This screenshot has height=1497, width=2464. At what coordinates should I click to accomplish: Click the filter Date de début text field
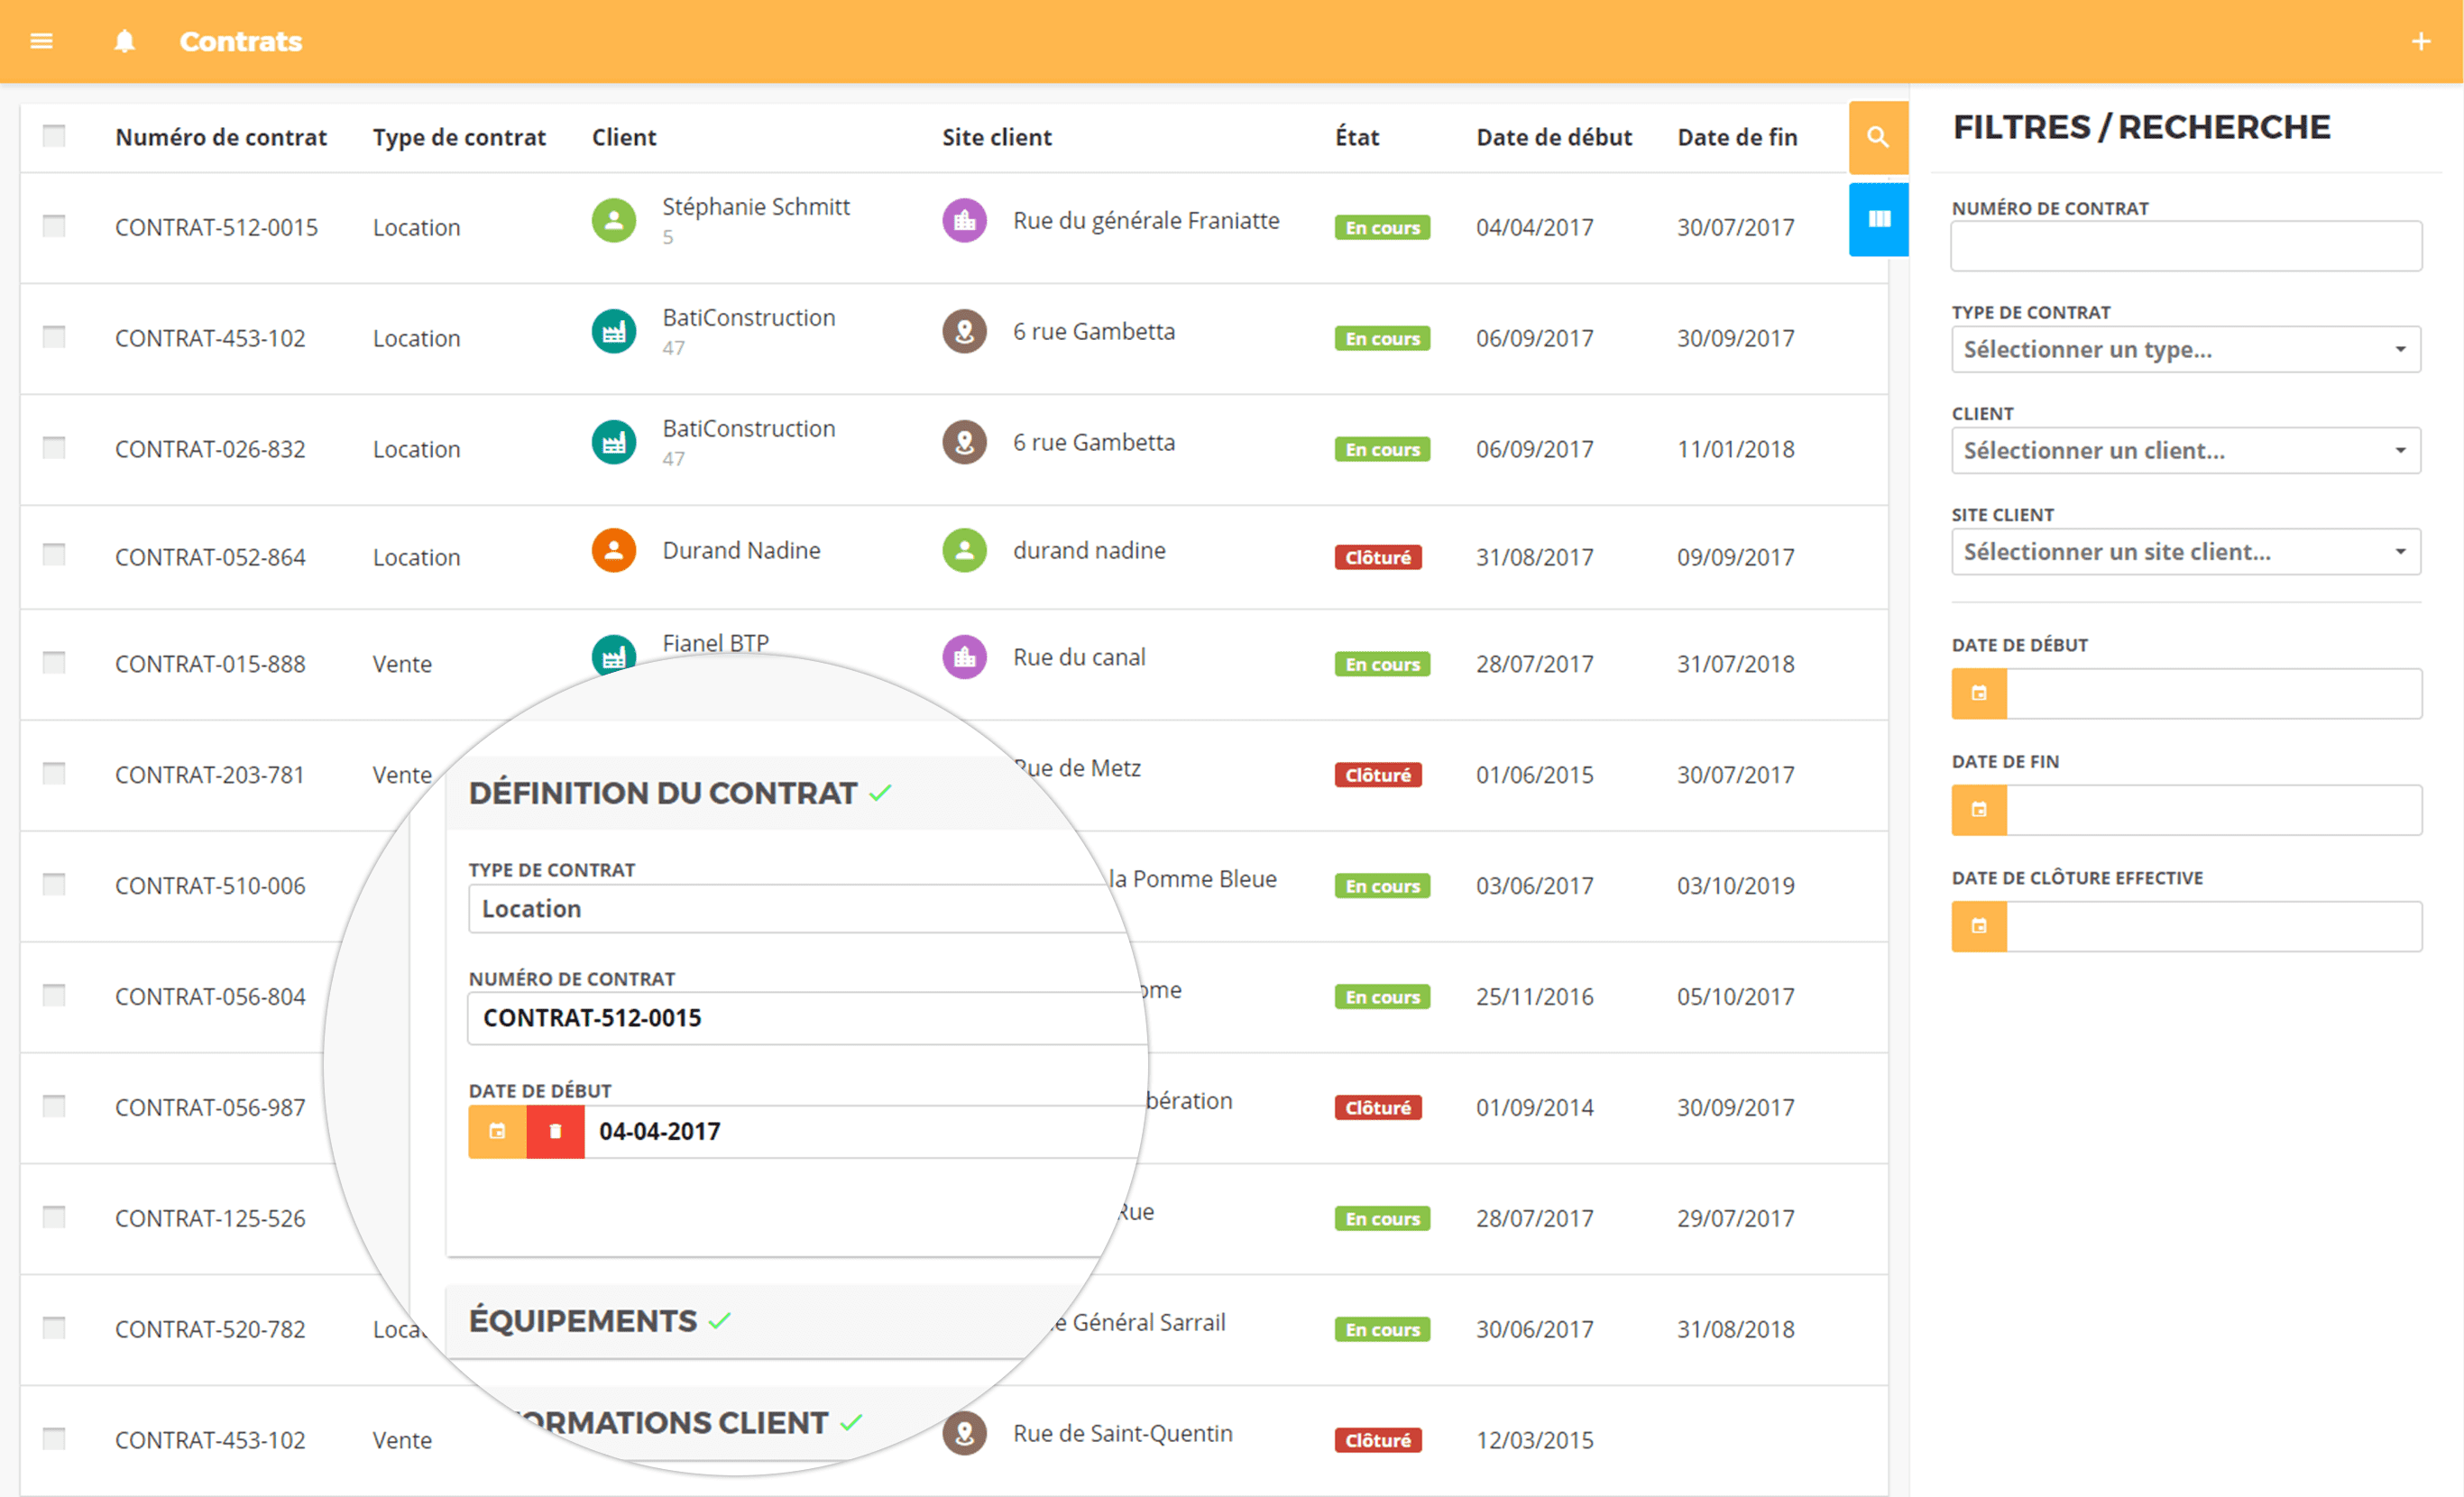[2214, 693]
